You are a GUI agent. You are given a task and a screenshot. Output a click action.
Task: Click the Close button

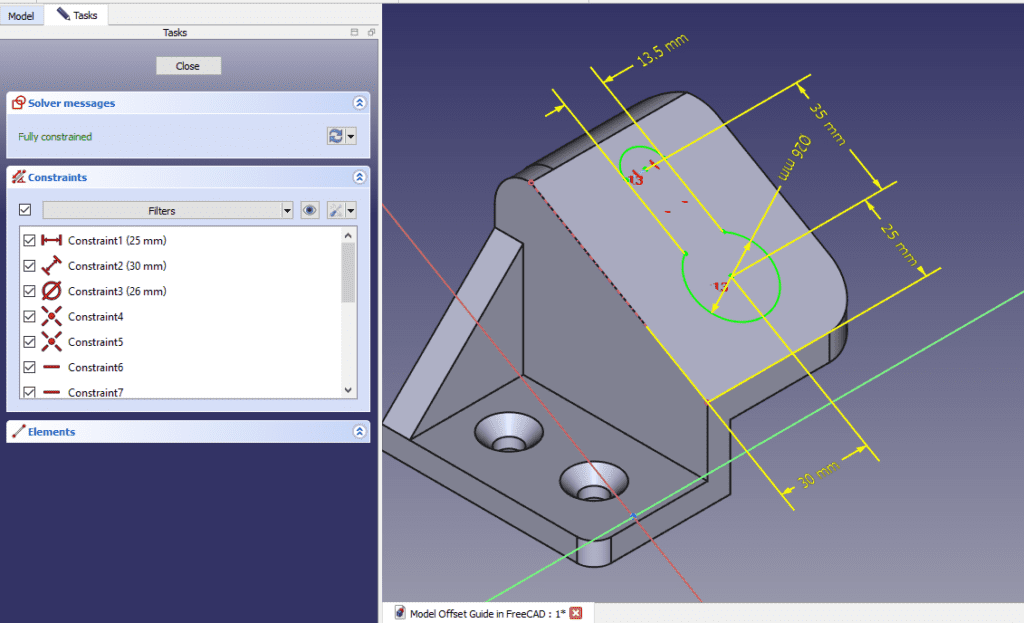(x=188, y=65)
